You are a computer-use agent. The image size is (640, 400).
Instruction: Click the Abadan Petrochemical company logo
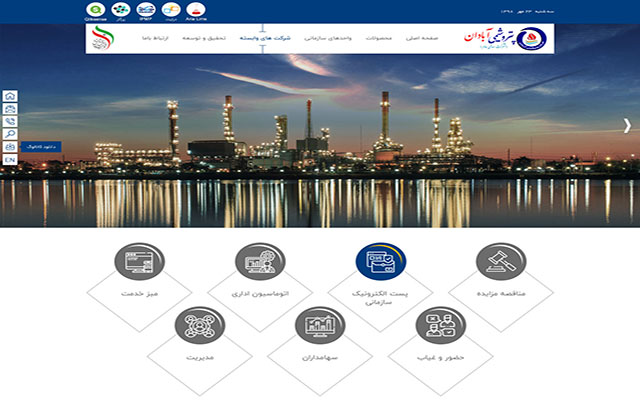(505, 38)
